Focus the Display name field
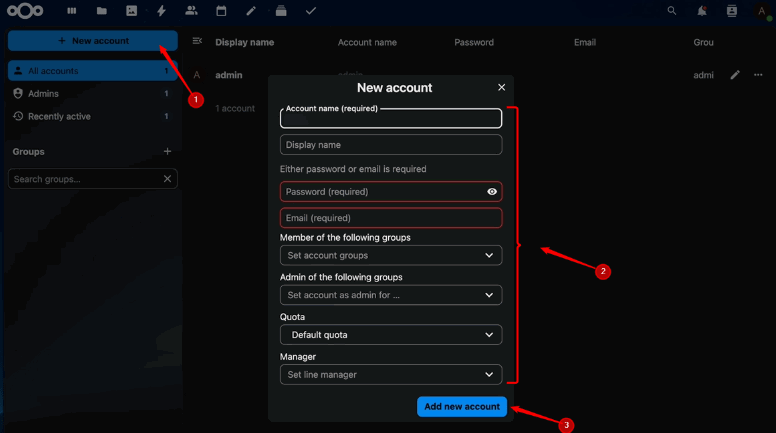The height and width of the screenshot is (433, 776). point(391,144)
